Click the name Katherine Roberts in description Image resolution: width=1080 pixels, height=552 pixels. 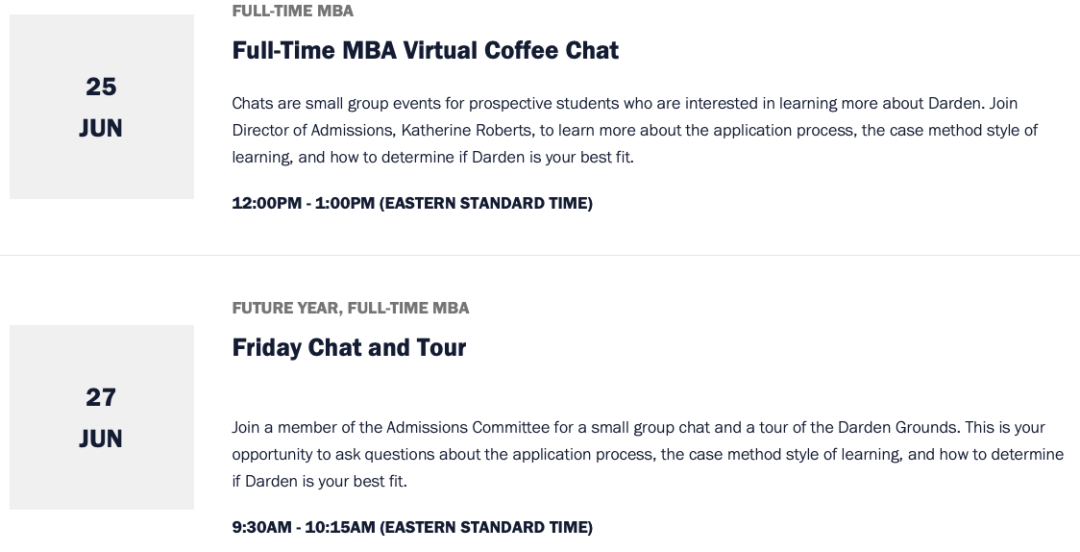(x=466, y=130)
